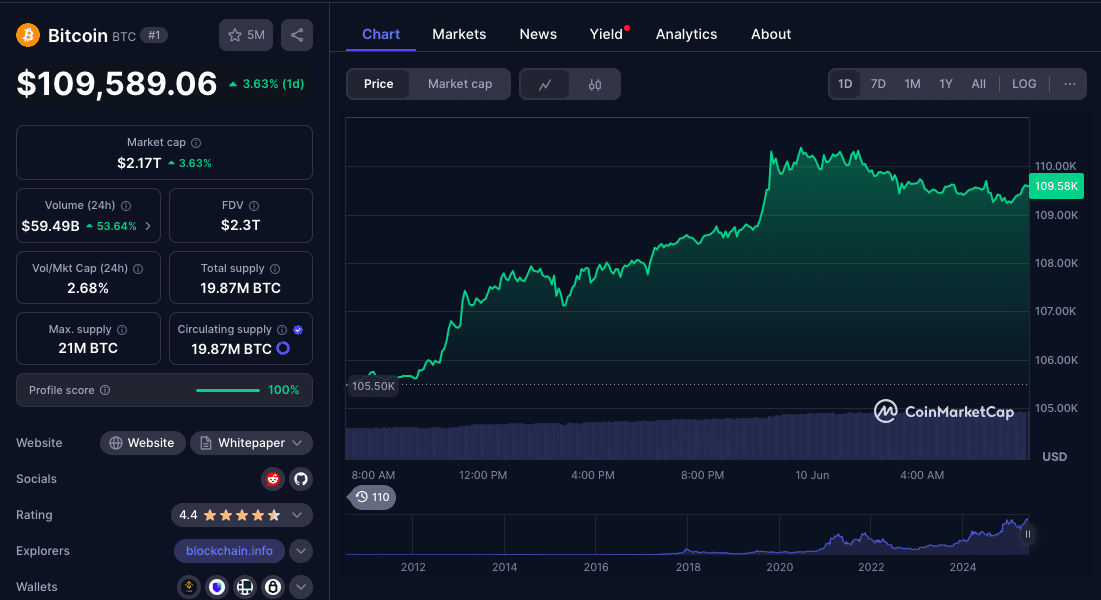Open the Analytics tab
This screenshot has width=1101, height=600.
686,34
